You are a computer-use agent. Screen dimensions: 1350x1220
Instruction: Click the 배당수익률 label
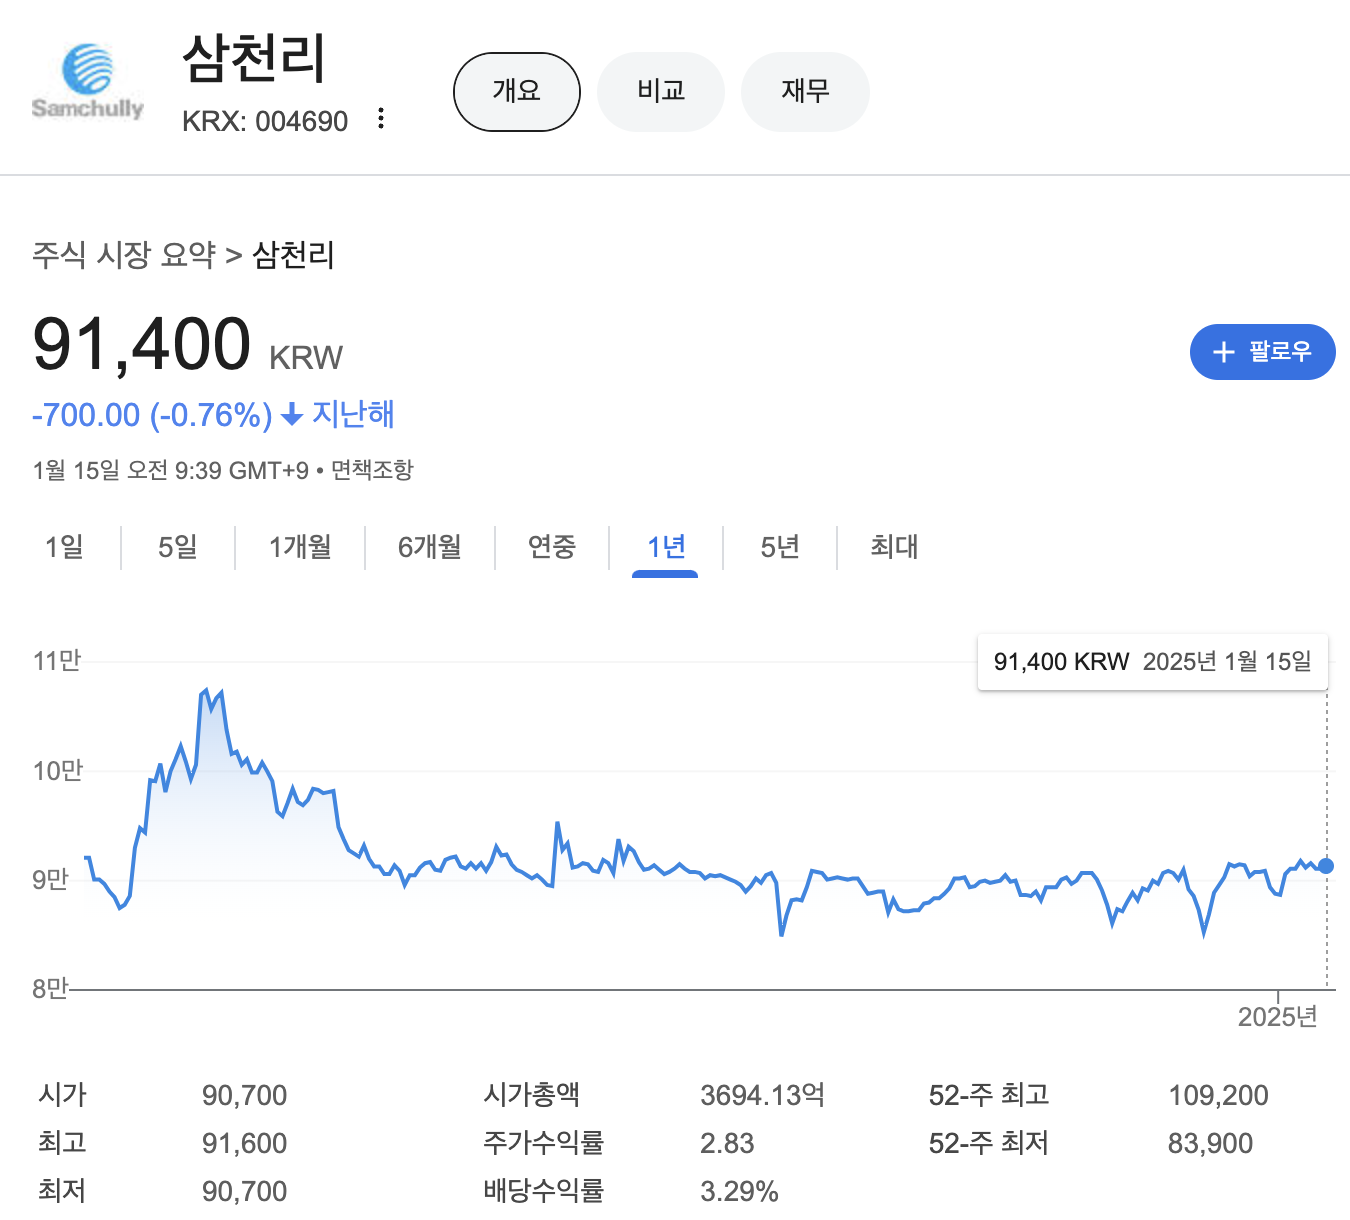[x=544, y=1191]
